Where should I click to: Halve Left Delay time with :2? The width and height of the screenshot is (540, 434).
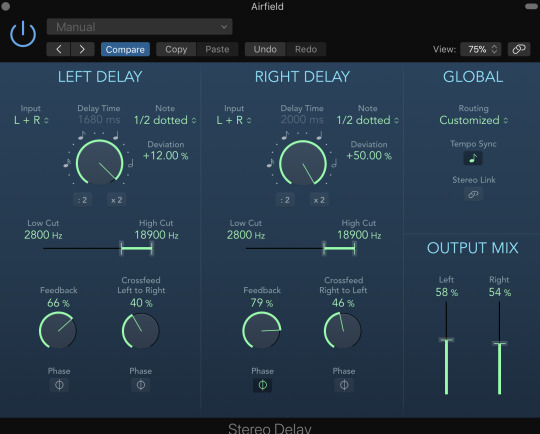coord(82,200)
